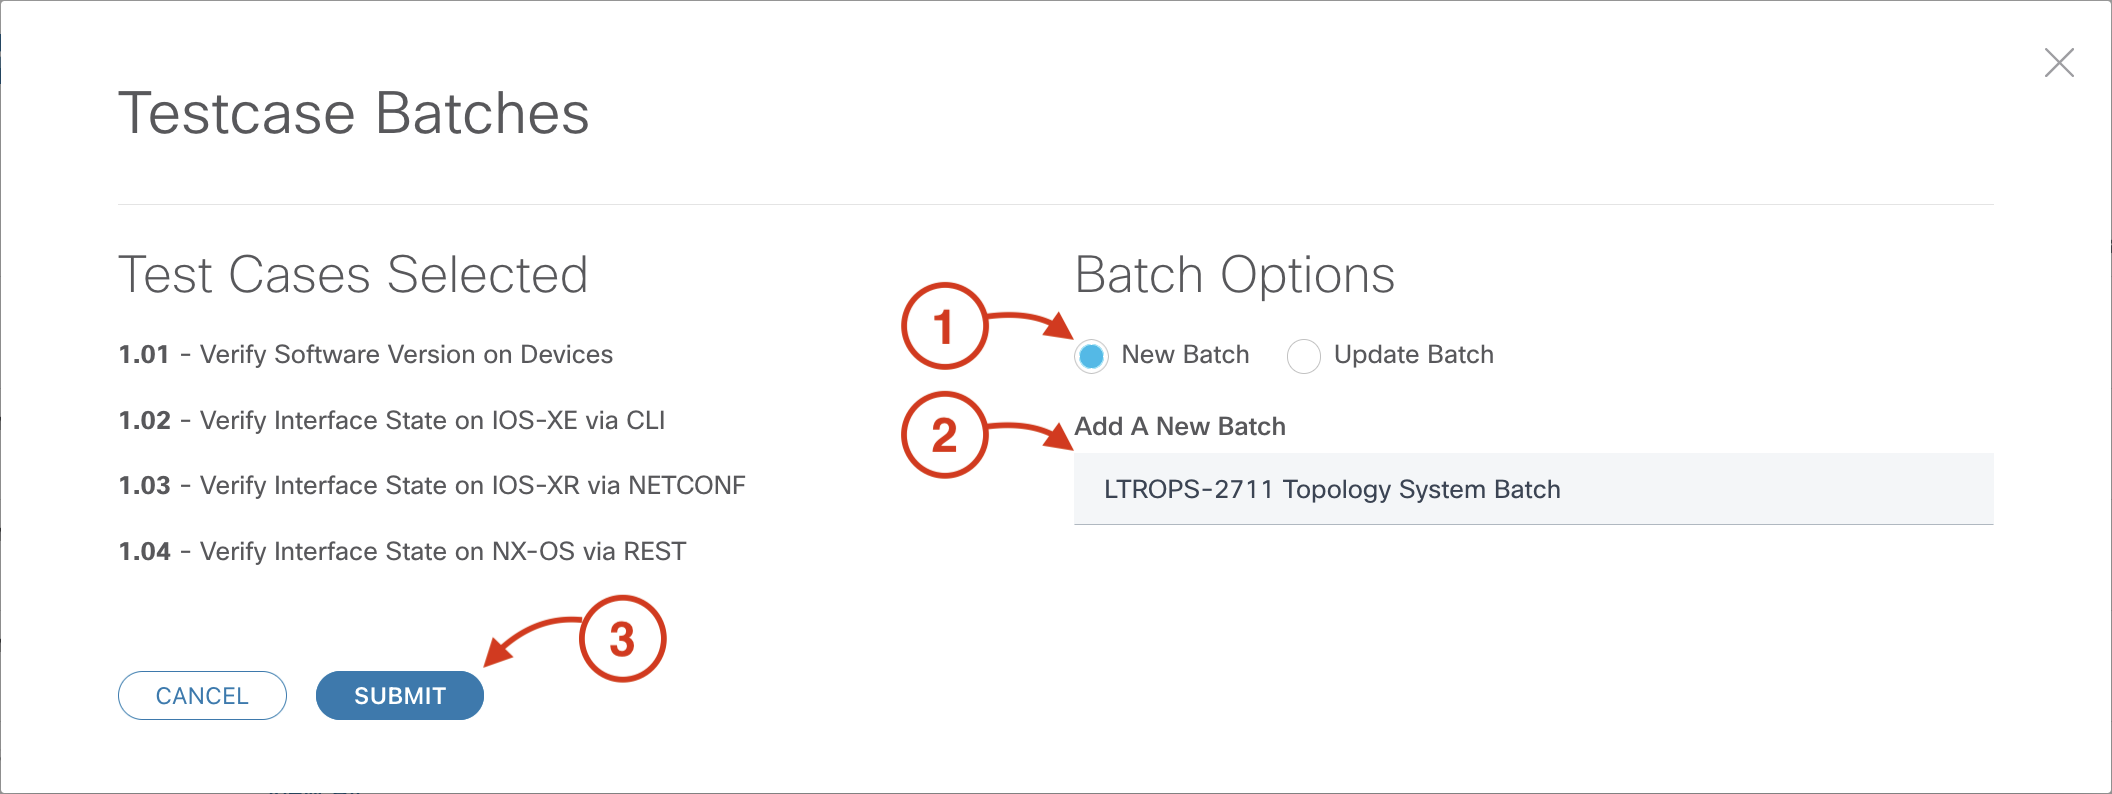Viewport: 2112px width, 794px height.
Task: Click the 'Test Cases Selected' heading
Action: 353,275
